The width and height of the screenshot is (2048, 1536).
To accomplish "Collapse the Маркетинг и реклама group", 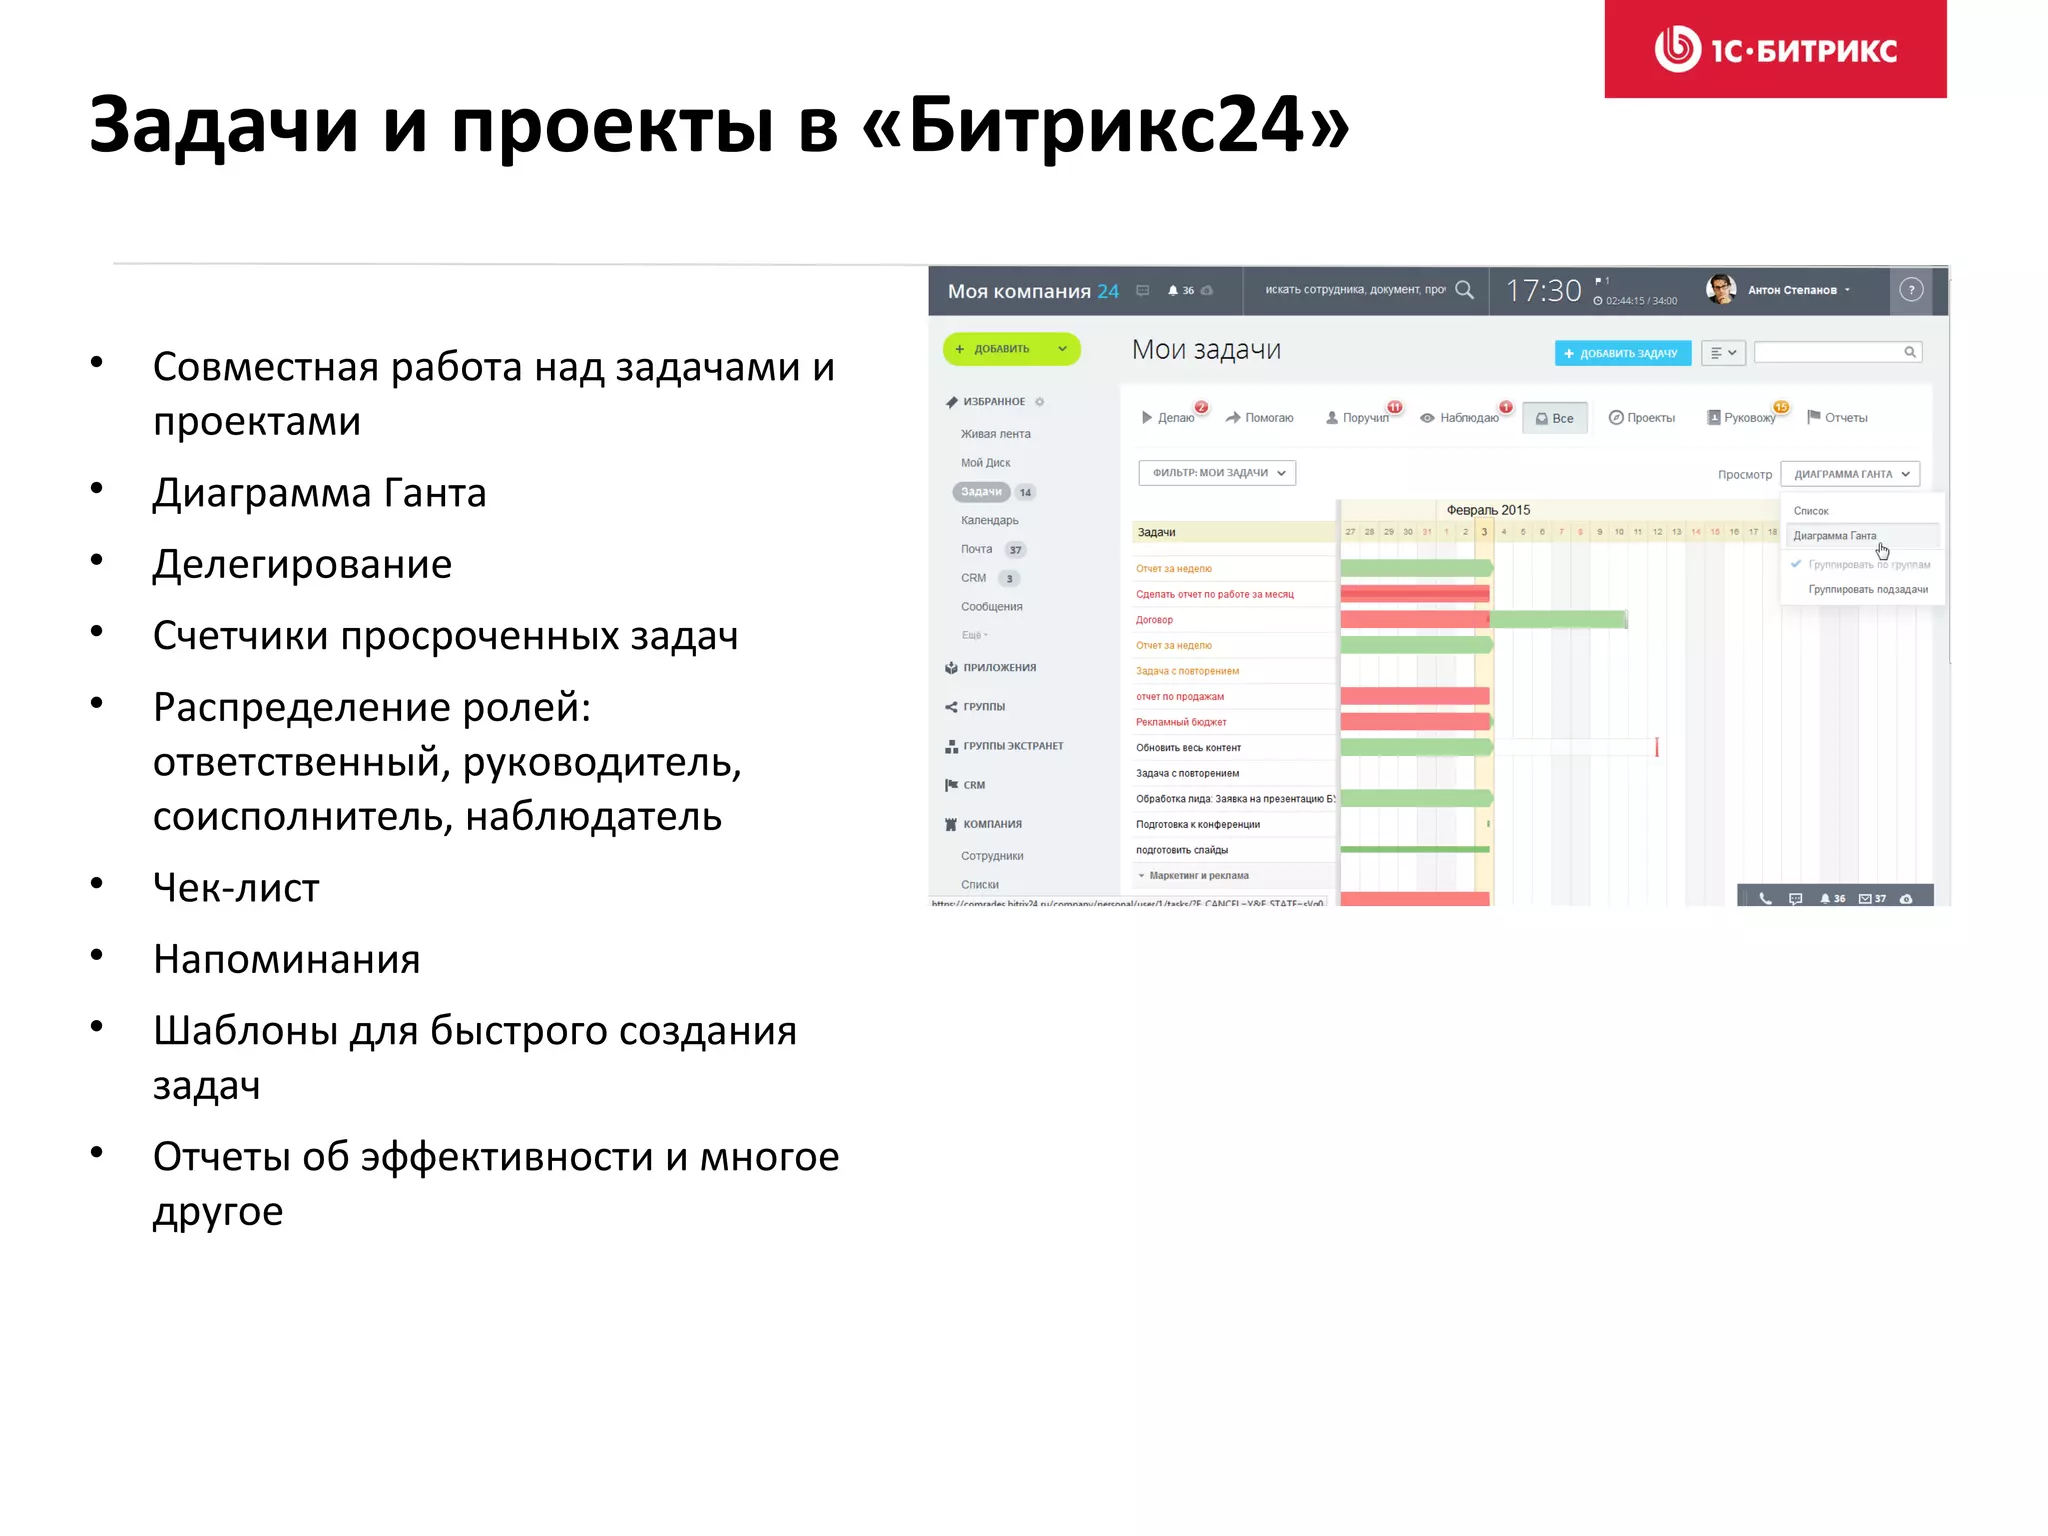I will point(1142,876).
